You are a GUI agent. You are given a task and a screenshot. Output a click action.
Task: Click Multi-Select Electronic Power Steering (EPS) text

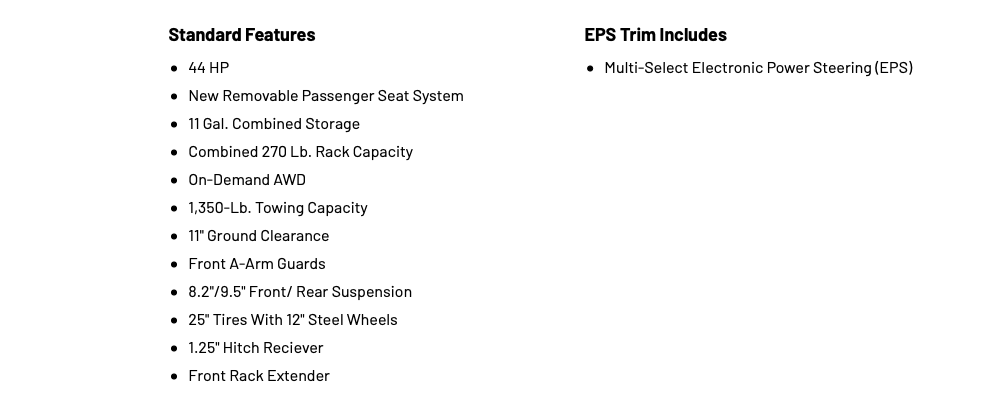(x=759, y=68)
